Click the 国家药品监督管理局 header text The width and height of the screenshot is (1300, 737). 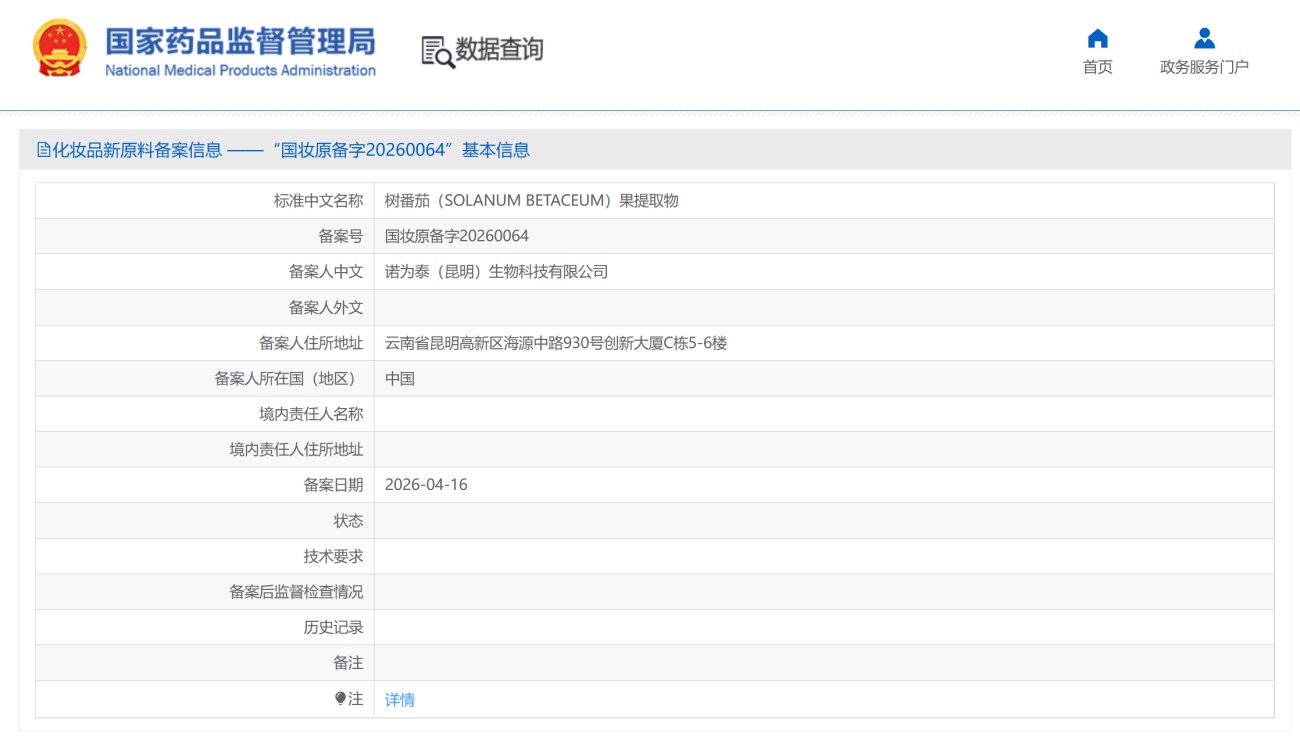point(240,44)
